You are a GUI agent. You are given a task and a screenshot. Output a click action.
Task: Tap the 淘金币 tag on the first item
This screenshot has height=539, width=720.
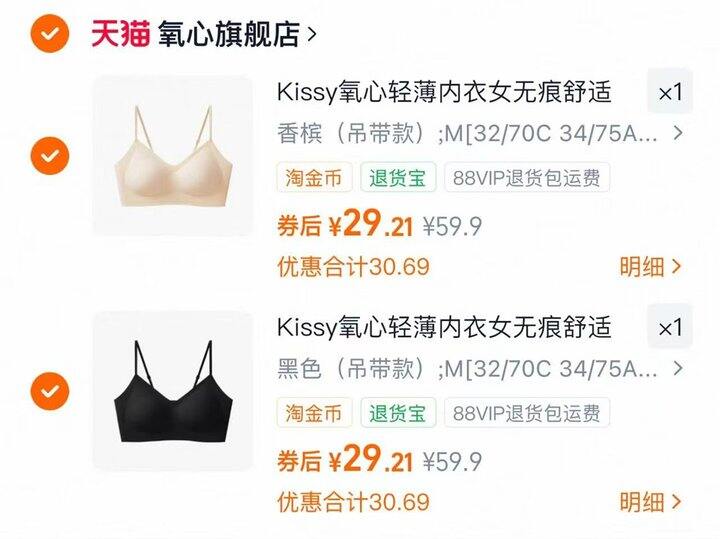314,177
